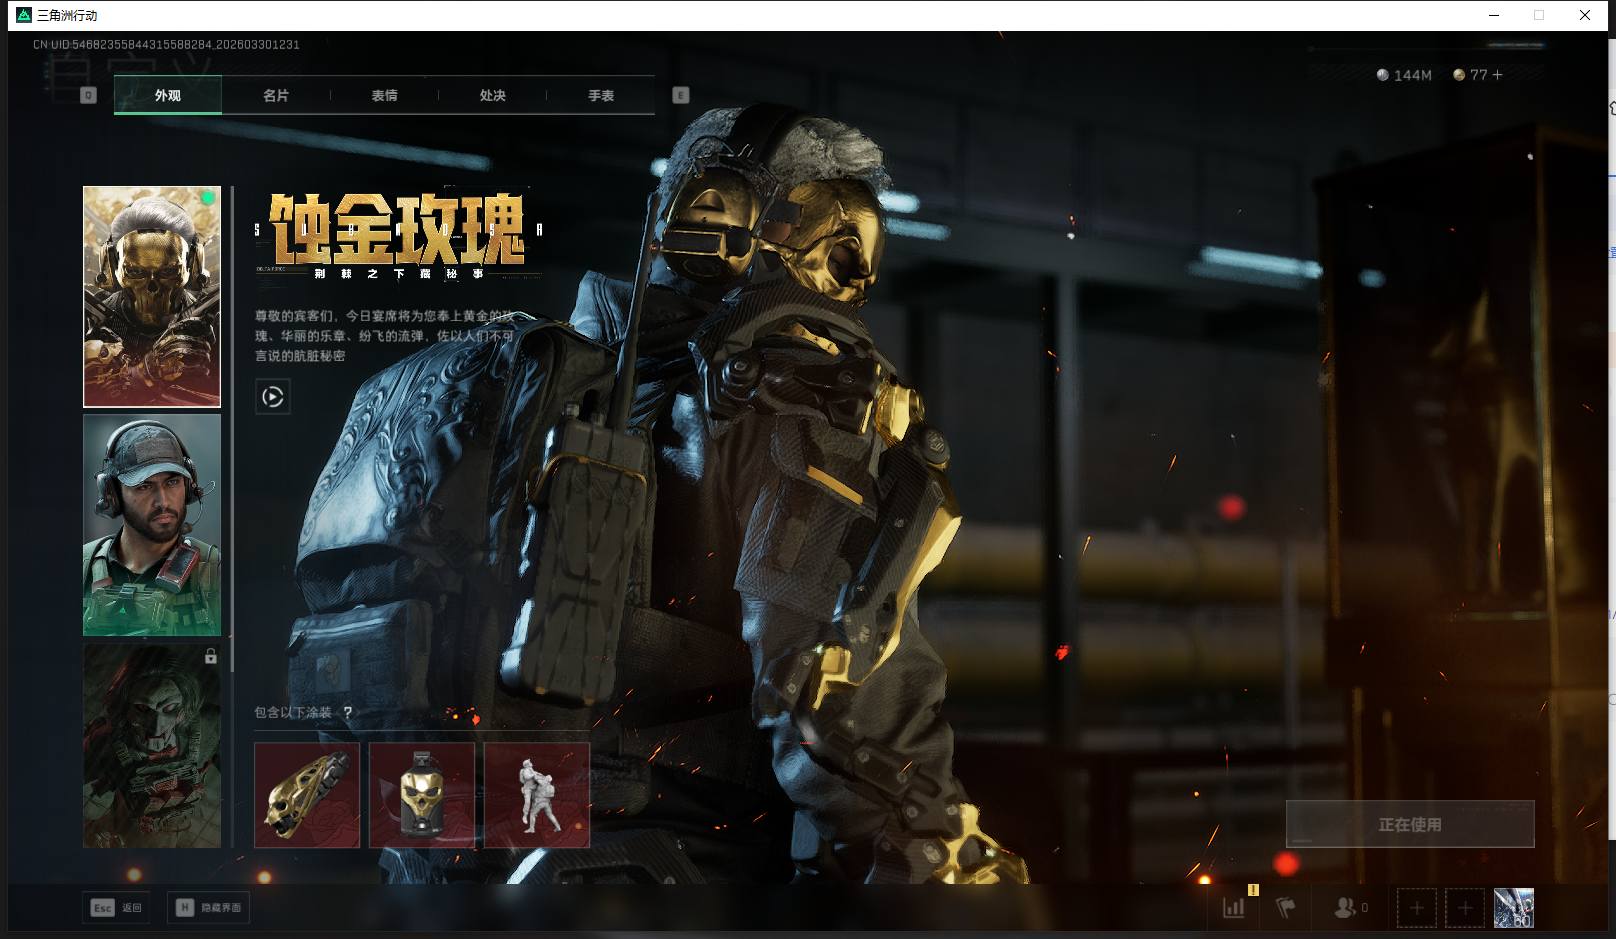The image size is (1616, 939).
Task: Add gold currency using plus sign
Action: [x=1497, y=75]
